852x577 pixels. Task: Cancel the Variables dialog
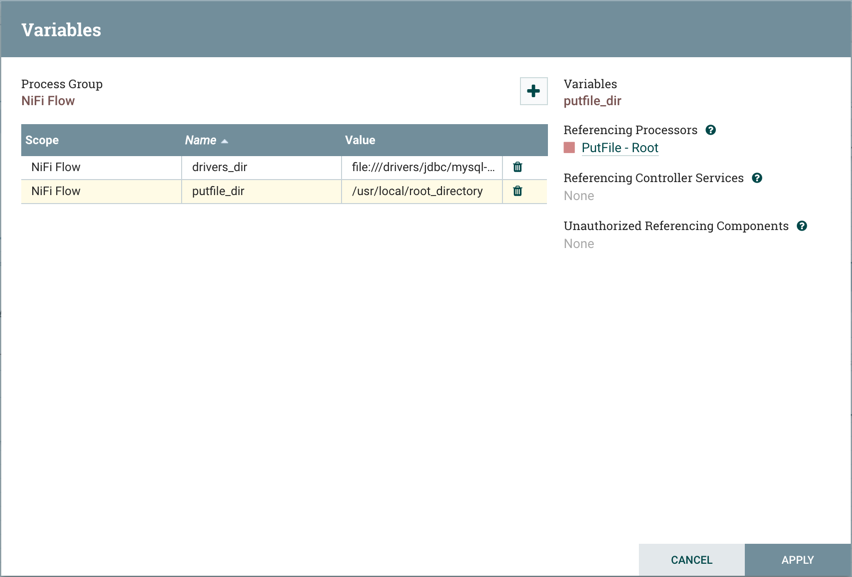(x=691, y=560)
